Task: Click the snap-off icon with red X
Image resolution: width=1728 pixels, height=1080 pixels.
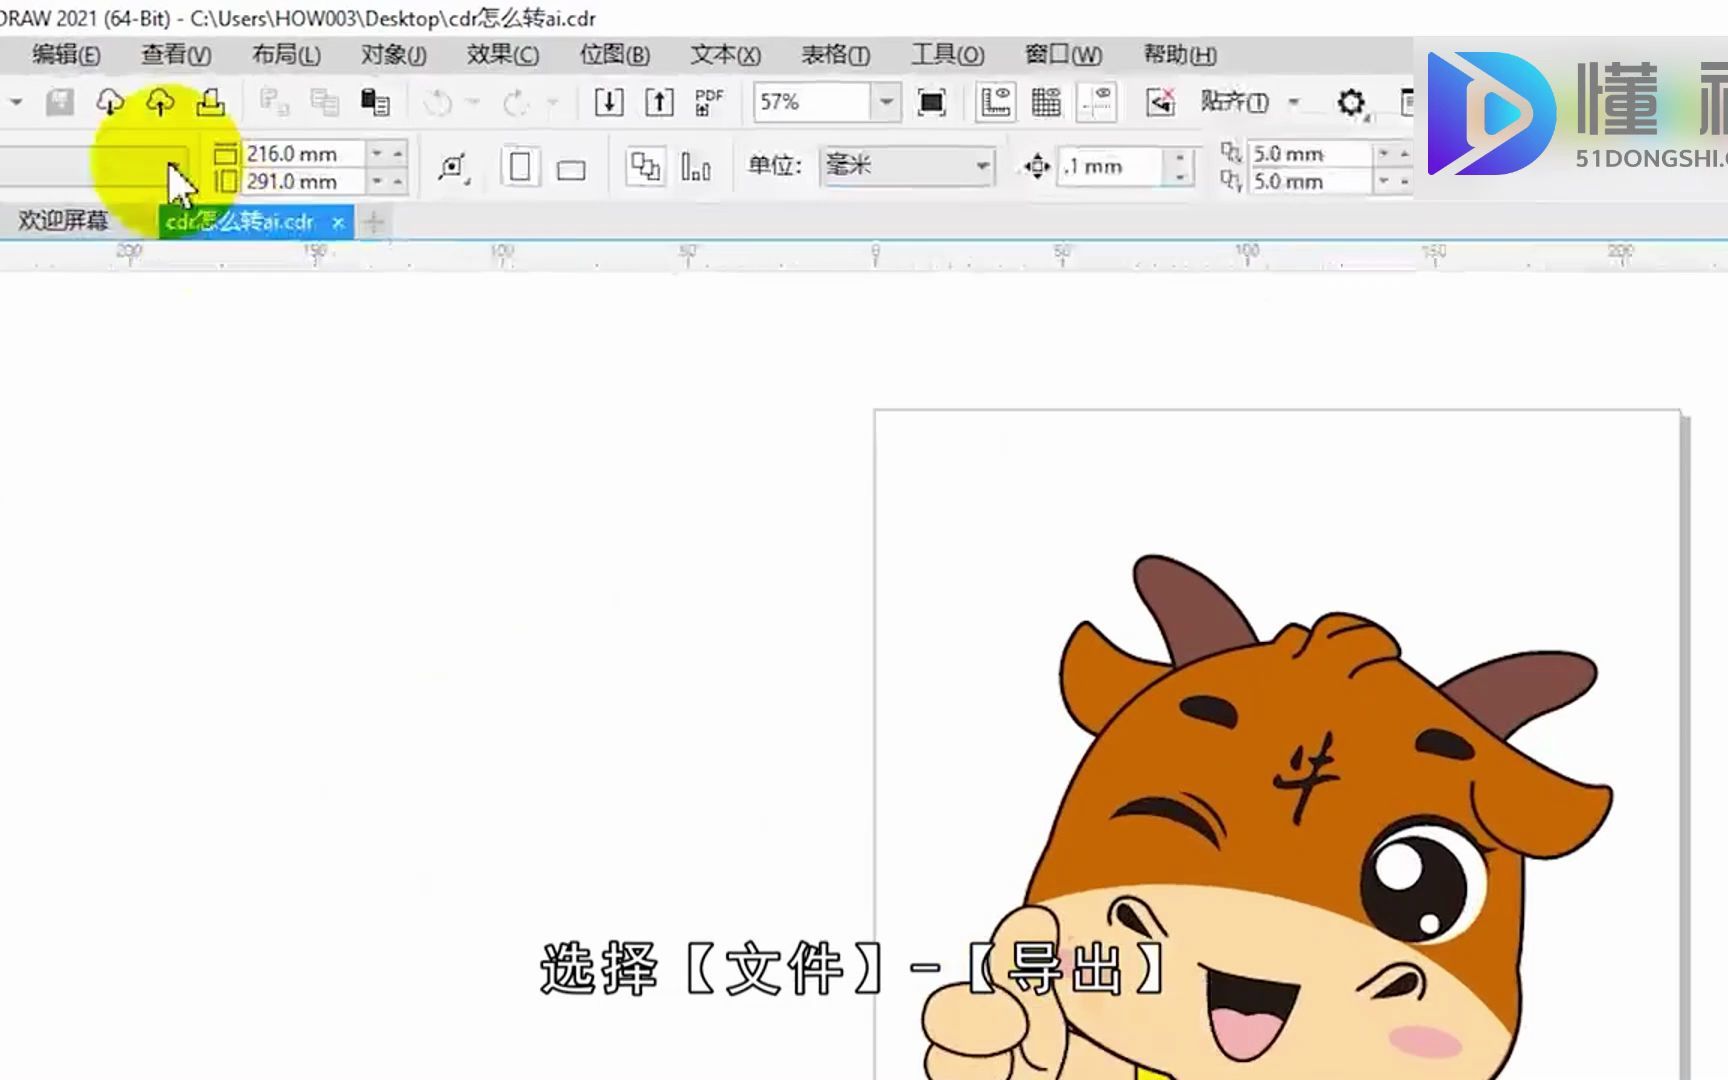Action: click(1160, 102)
